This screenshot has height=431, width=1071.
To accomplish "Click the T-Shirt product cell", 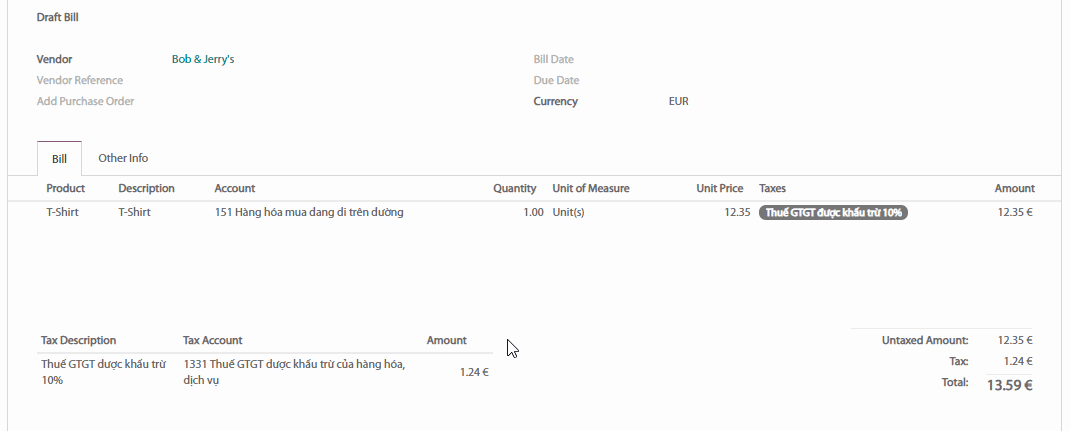I will click(x=62, y=212).
